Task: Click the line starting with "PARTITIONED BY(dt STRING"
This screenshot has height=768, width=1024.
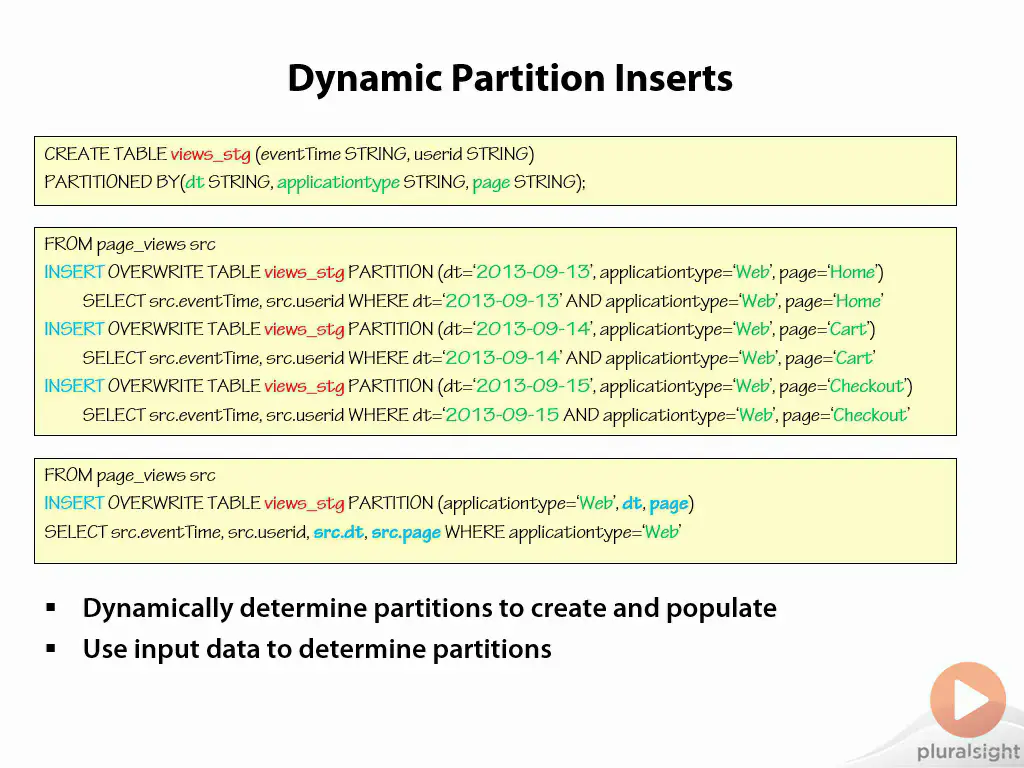Action: coord(315,182)
